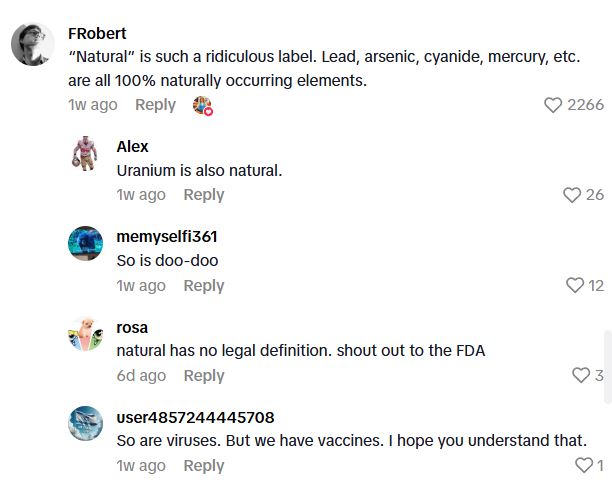Heart user4857244445708's viruses comment
Viewport: 612px width, 490px height.
pyautogui.click(x=585, y=465)
